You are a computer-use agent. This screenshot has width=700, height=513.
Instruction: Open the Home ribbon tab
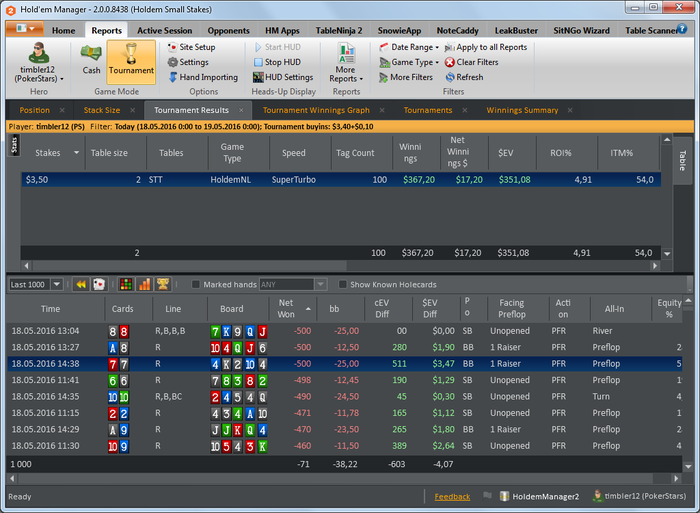pyautogui.click(x=63, y=30)
